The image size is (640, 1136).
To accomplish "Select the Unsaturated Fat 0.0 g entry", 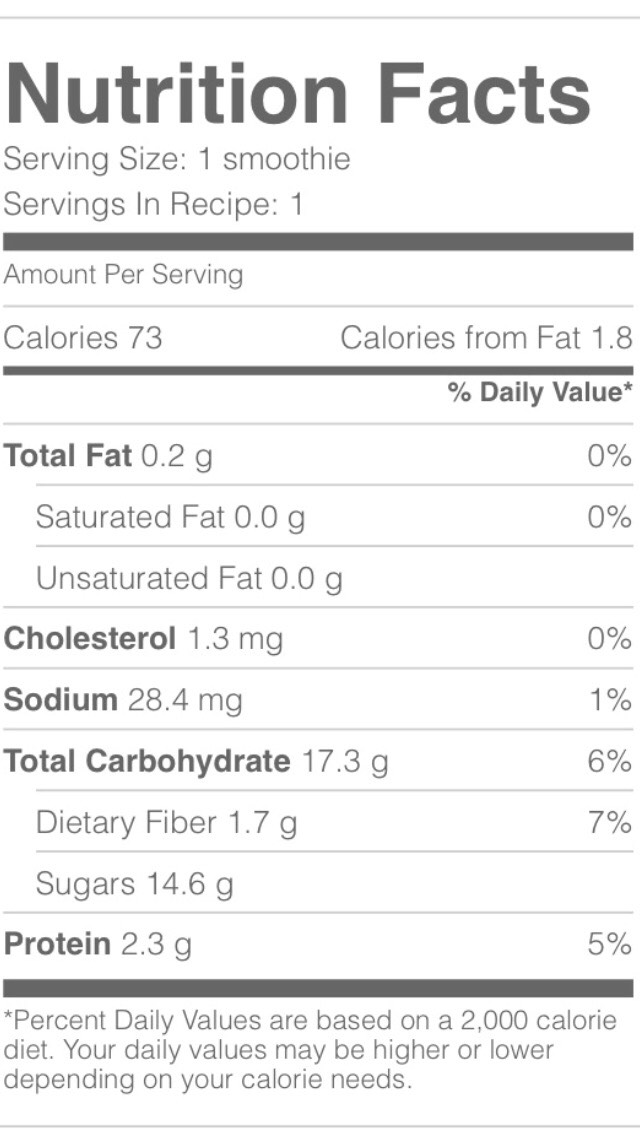I will pos(189,579).
